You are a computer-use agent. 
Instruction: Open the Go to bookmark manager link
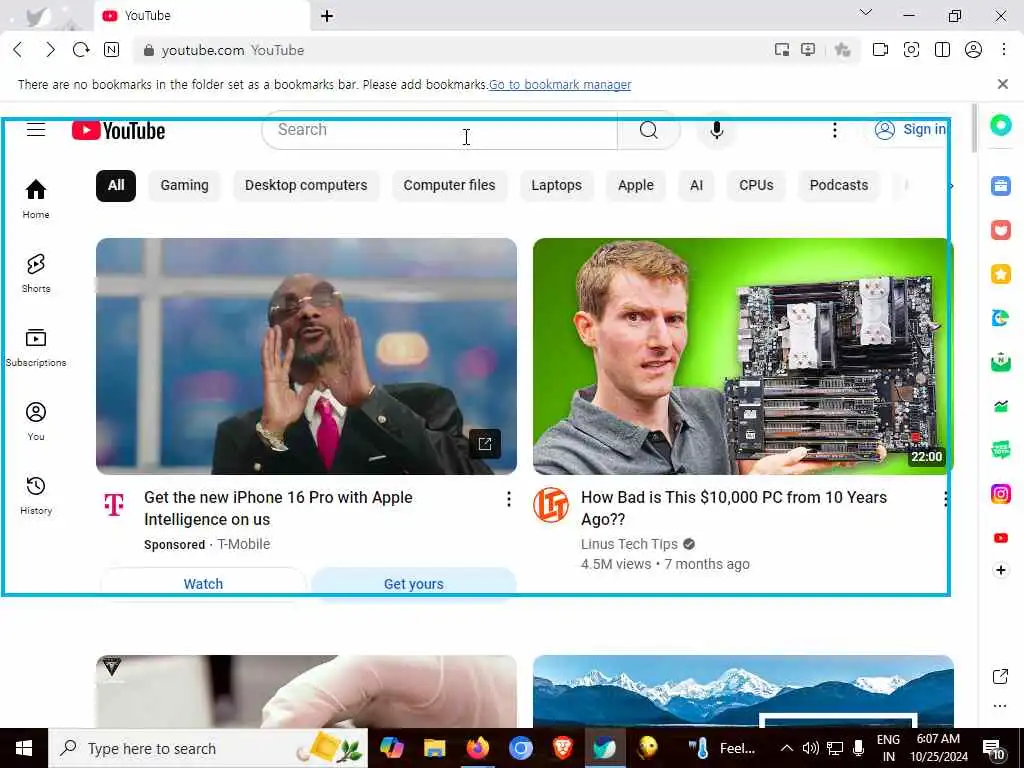(560, 84)
